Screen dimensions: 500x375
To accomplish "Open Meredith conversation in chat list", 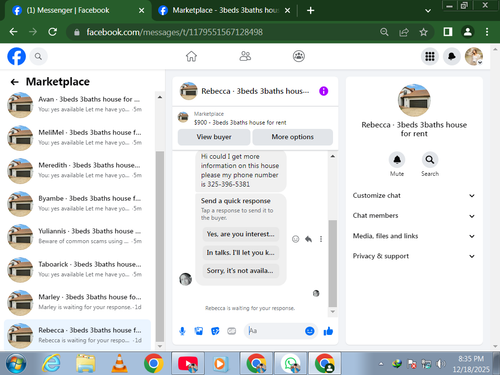I will tap(77, 170).
